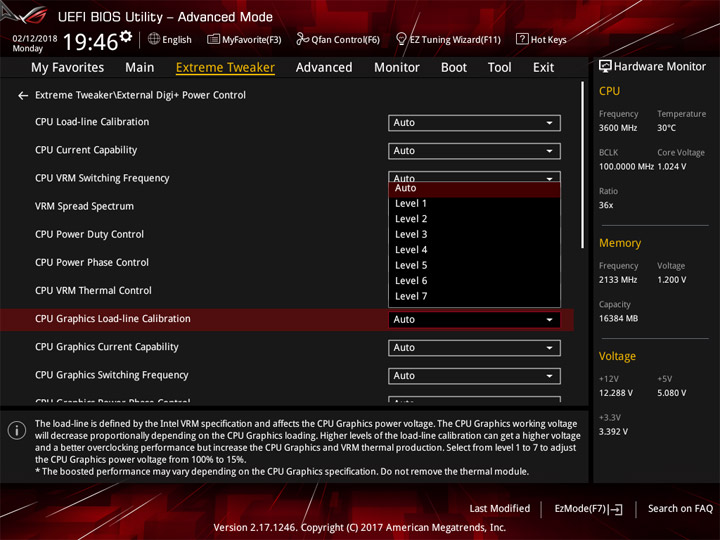This screenshot has height=540, width=720.
Task: Select Level 1 from the list
Action: tap(474, 203)
